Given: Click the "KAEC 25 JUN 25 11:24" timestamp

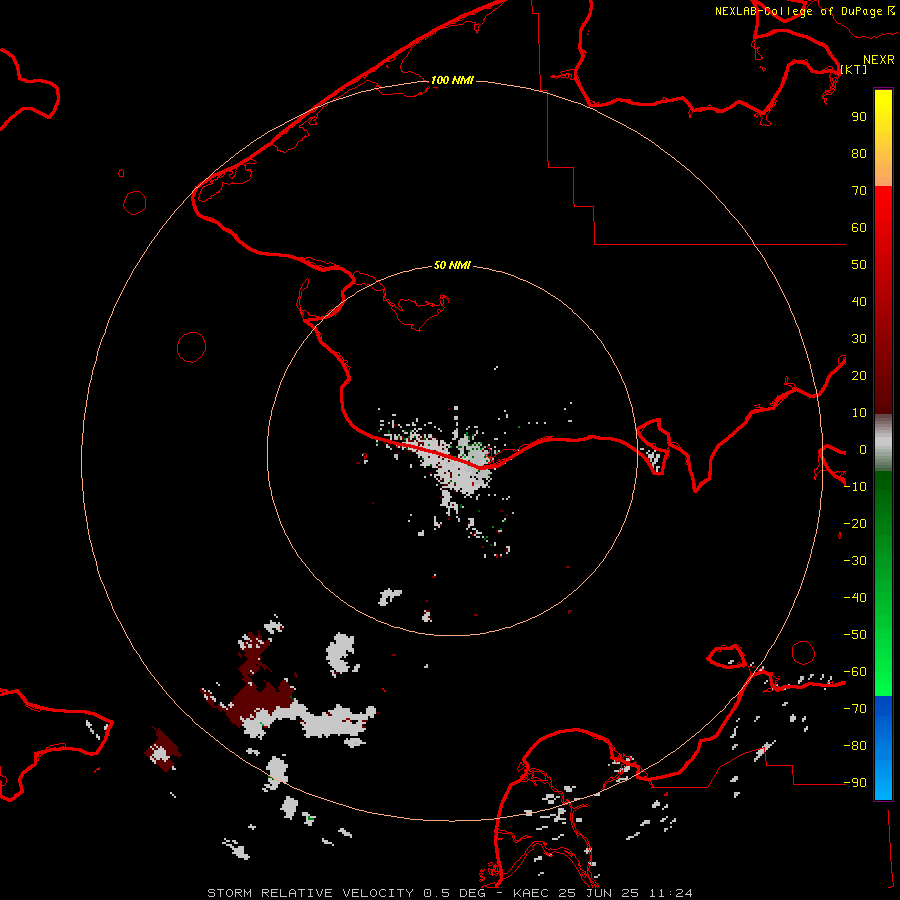Looking at the screenshot, I should point(603,893).
